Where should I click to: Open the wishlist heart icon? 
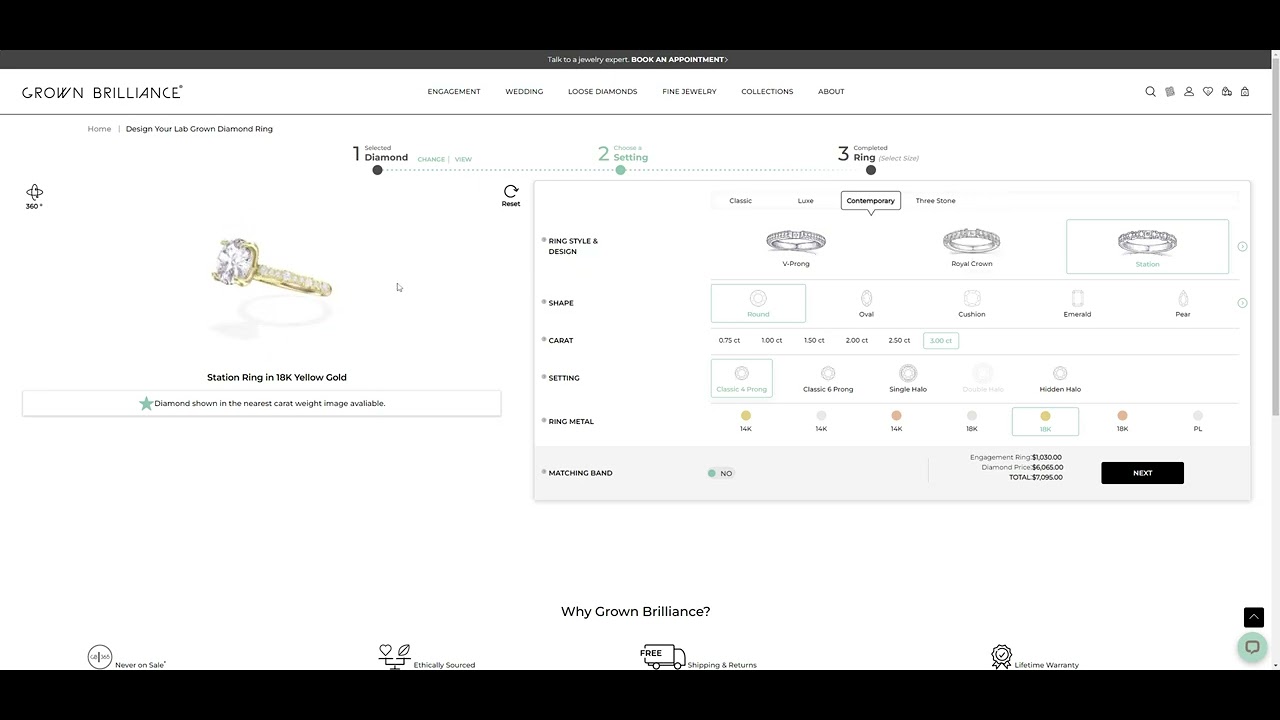(1208, 91)
